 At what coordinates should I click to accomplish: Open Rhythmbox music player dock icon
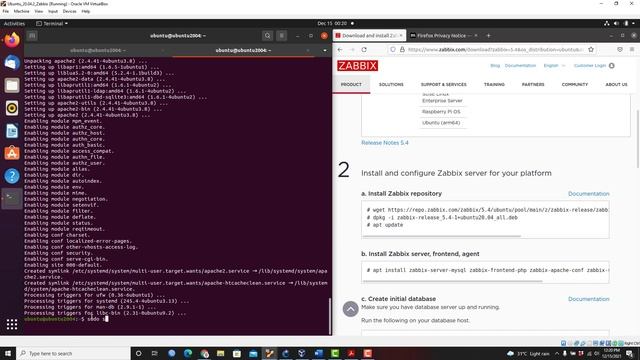coord(12,108)
